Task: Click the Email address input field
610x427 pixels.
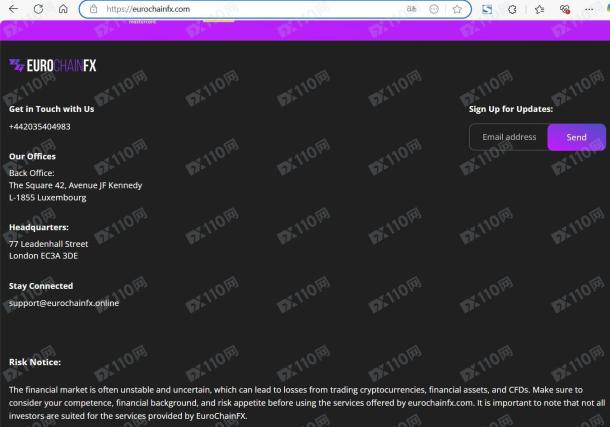Action: click(508, 137)
